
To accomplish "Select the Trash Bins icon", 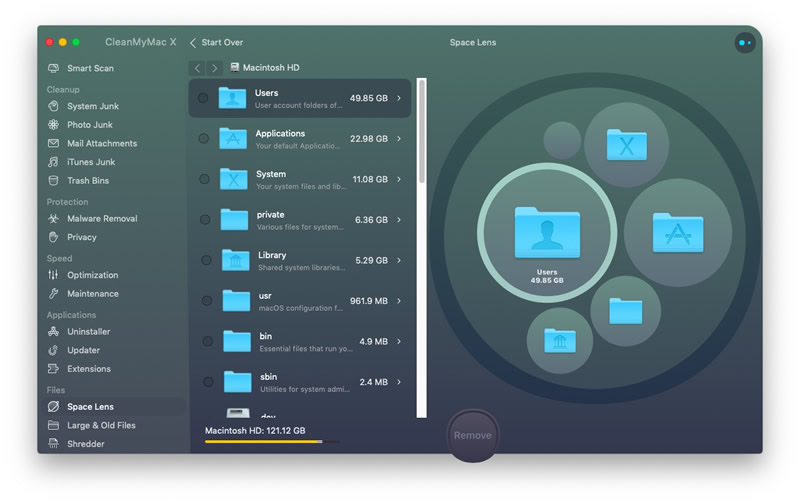I will click(53, 181).
